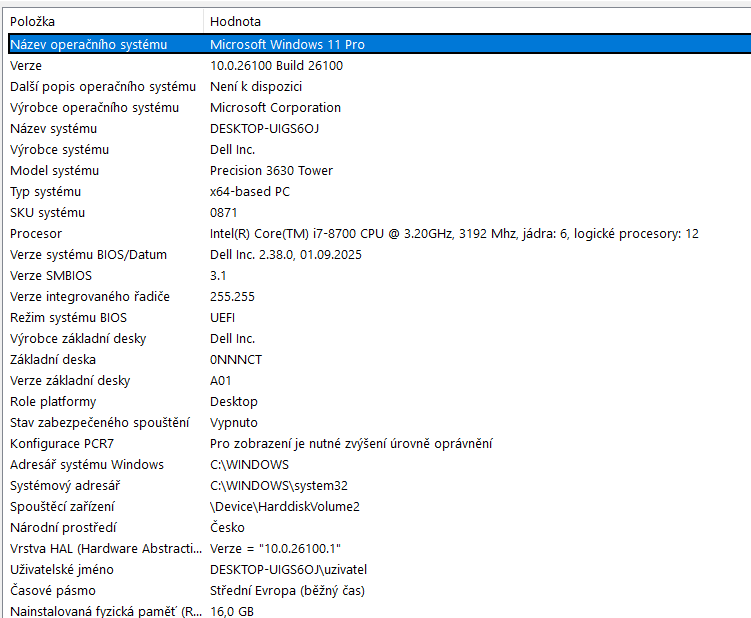Select the Verze row
This screenshot has height=618, width=751.
pyautogui.click(x=379, y=66)
